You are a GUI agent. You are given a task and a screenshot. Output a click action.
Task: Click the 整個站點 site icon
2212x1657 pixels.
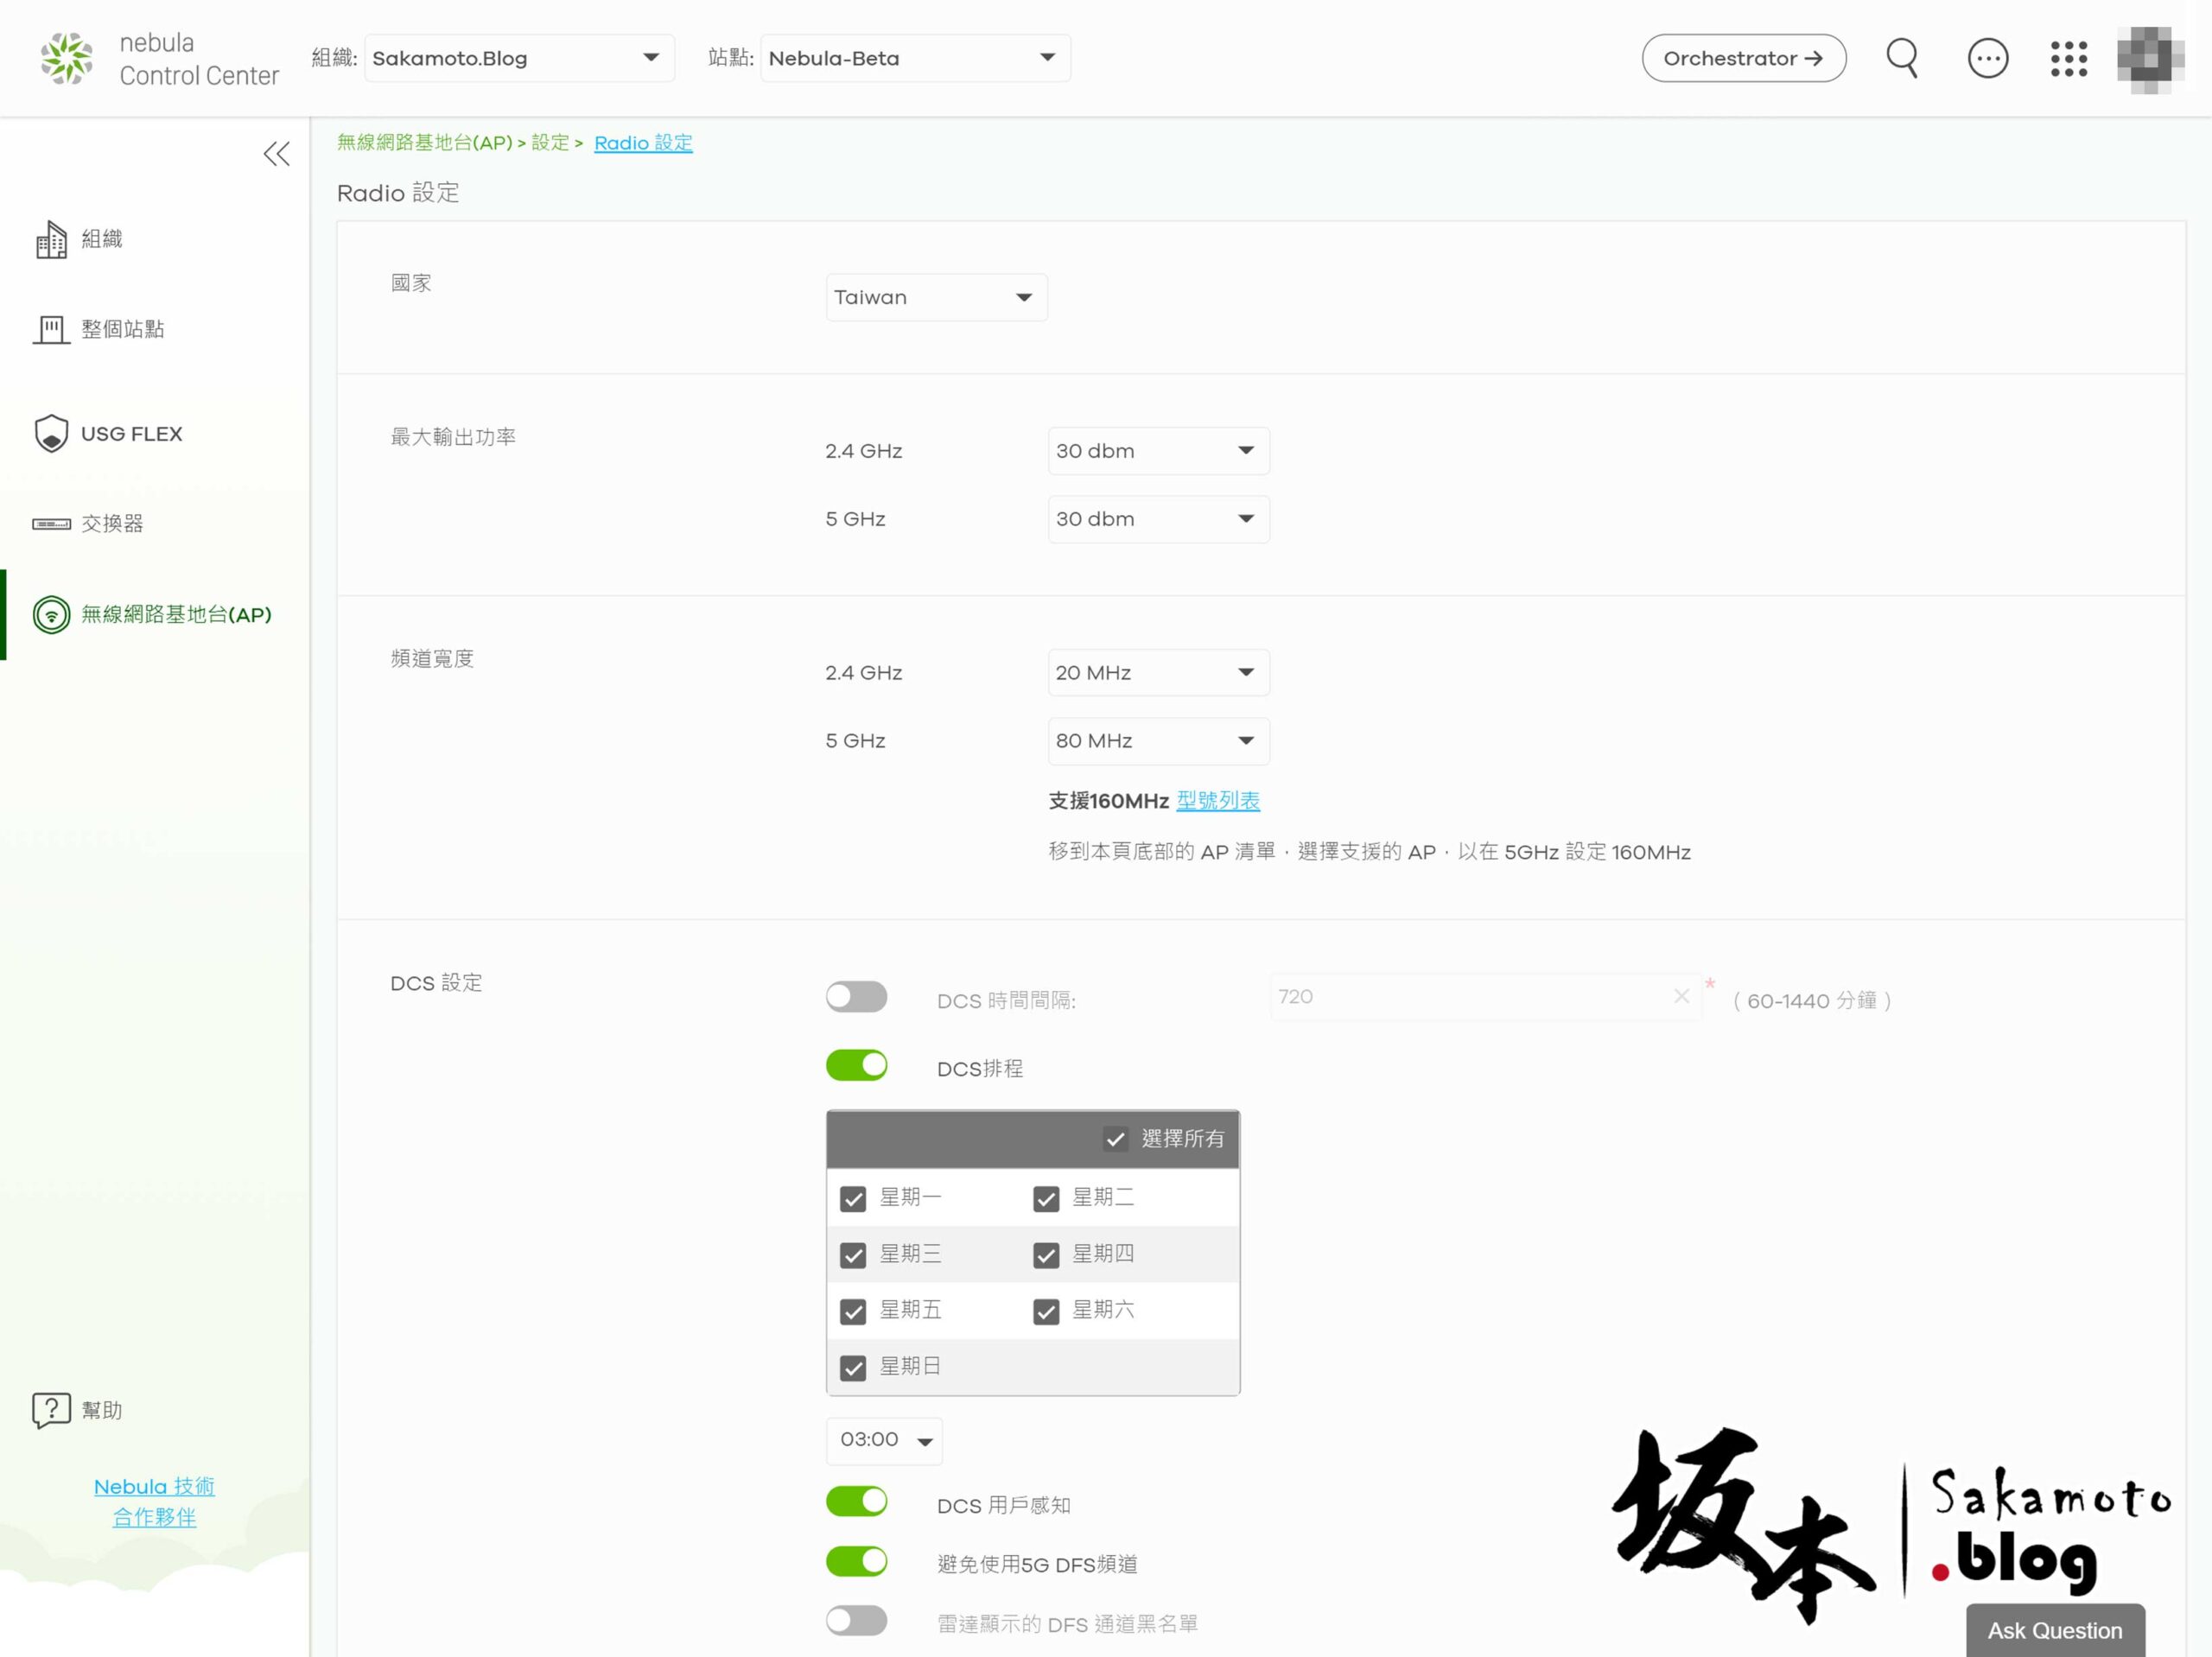click(51, 329)
